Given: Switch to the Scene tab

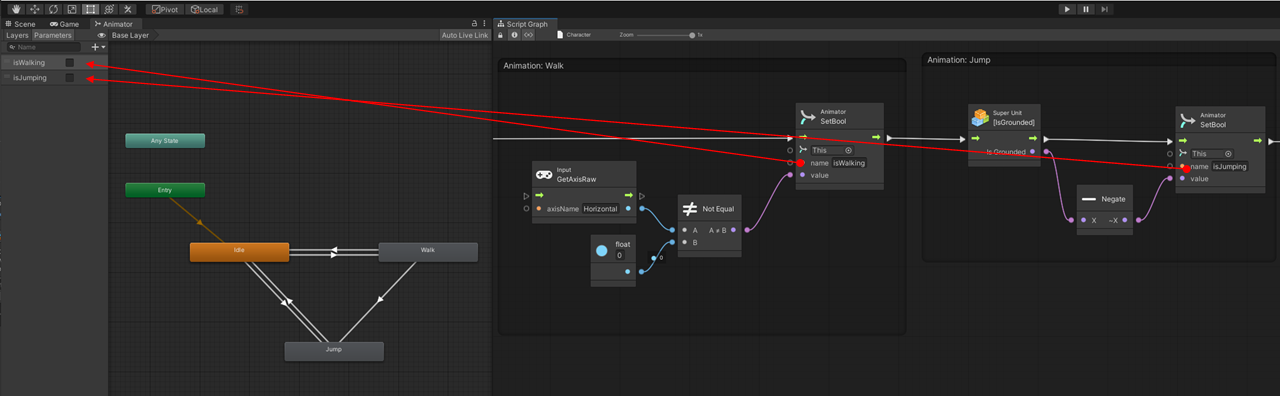Looking at the screenshot, I should (x=20, y=23).
